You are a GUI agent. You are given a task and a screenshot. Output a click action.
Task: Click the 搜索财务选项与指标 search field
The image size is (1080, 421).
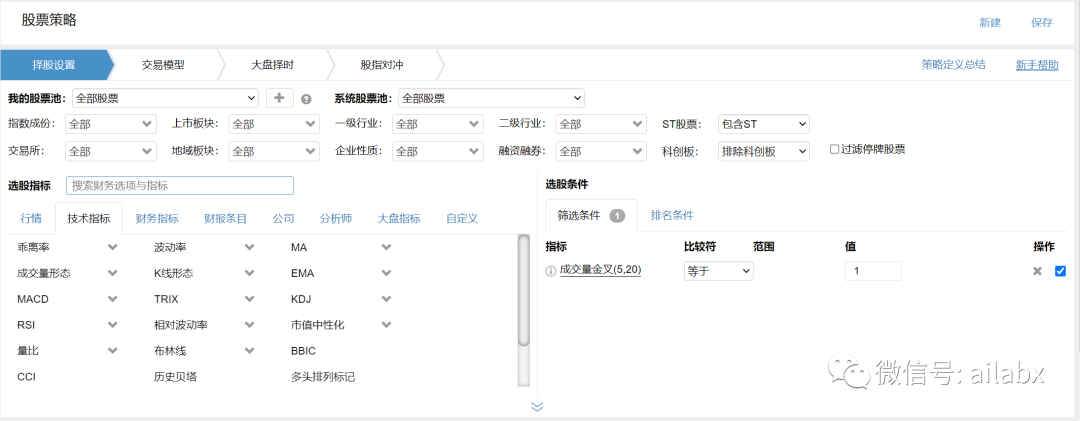pos(180,185)
